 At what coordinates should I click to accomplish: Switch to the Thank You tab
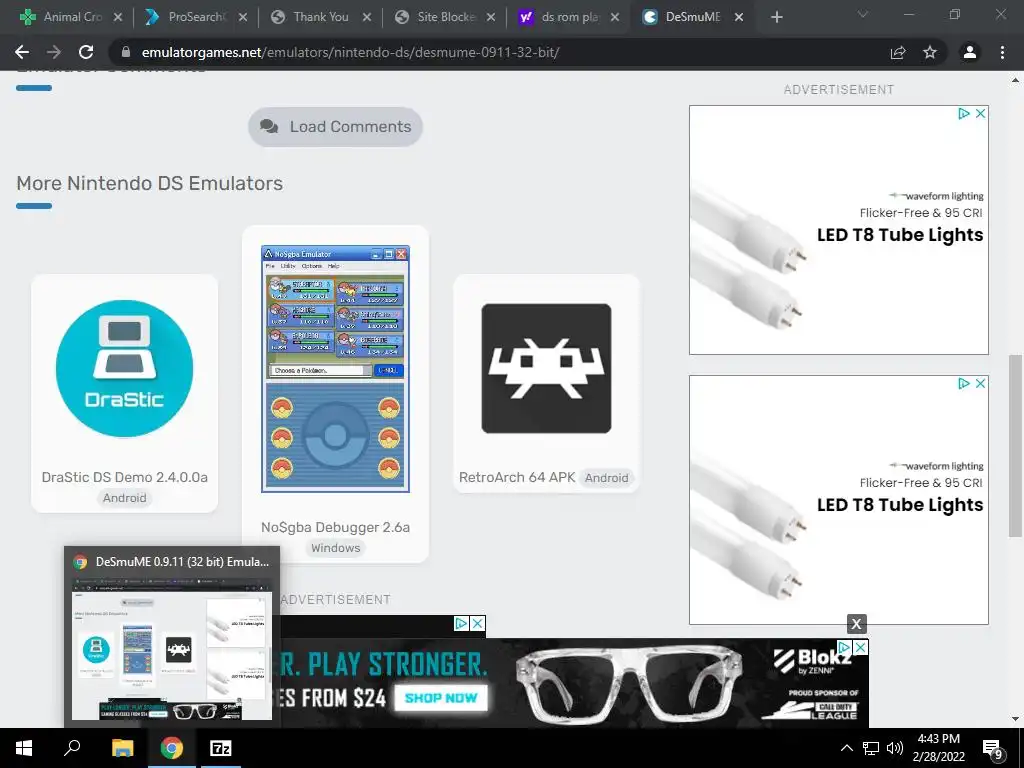(312, 17)
